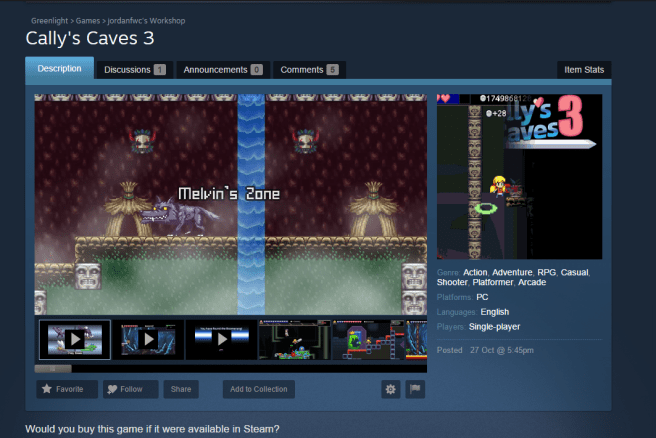Play the second video thumbnail
656x438 pixels.
tap(148, 340)
